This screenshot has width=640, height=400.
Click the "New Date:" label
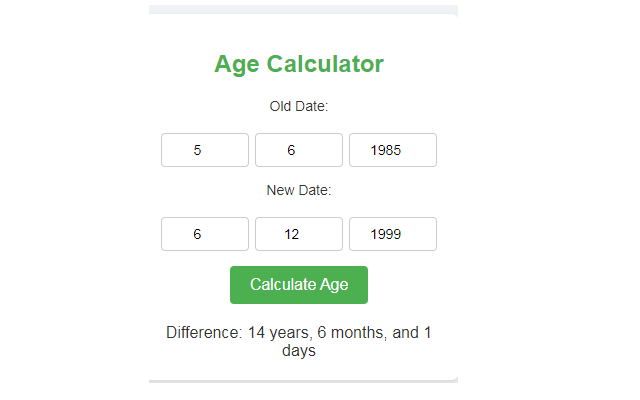pyautogui.click(x=298, y=190)
